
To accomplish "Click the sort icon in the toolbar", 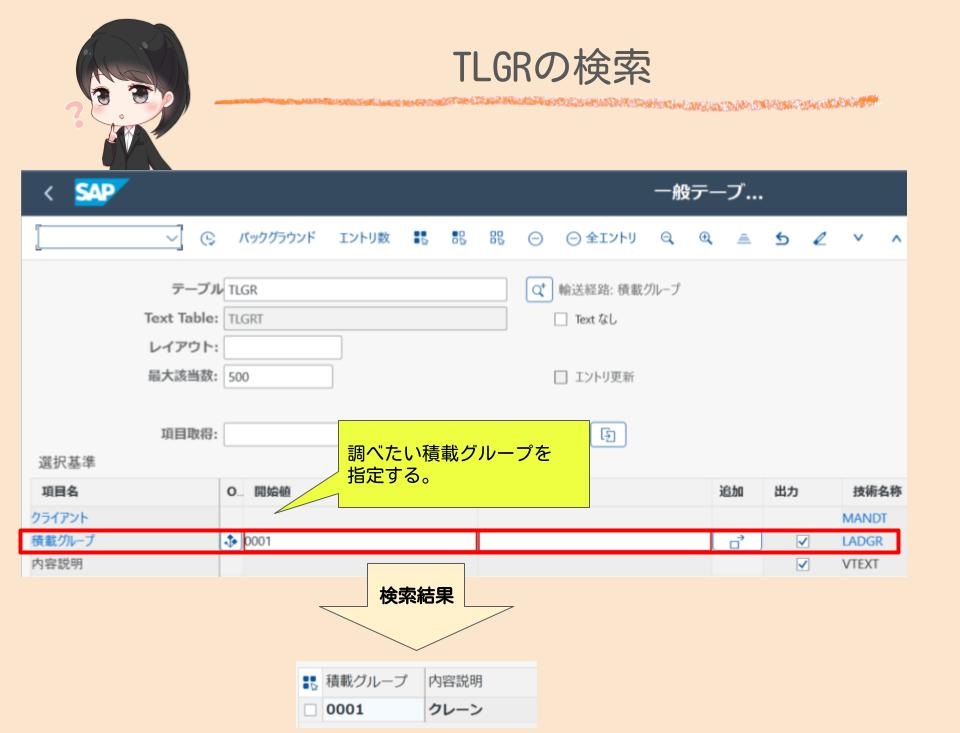I will click(745, 237).
